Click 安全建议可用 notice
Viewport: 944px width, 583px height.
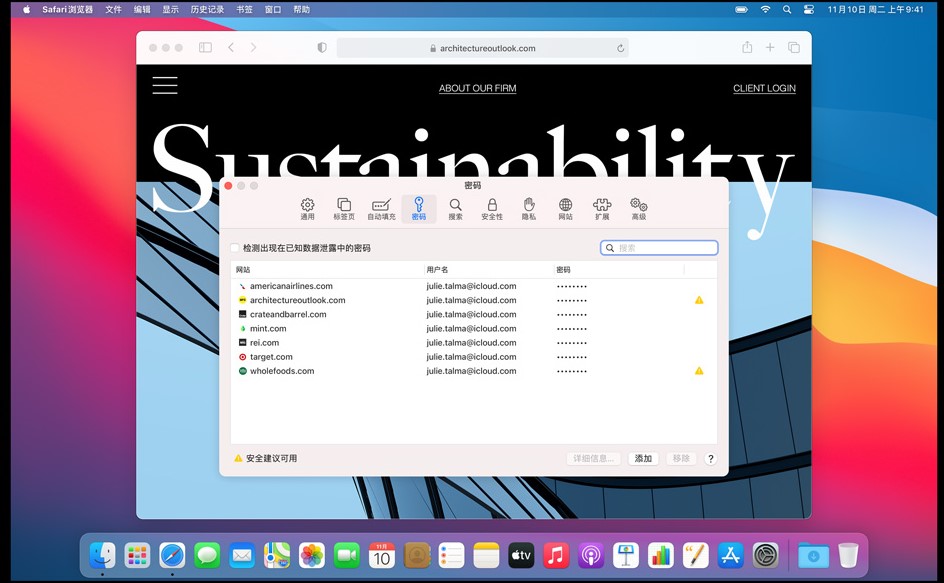click(x=266, y=458)
